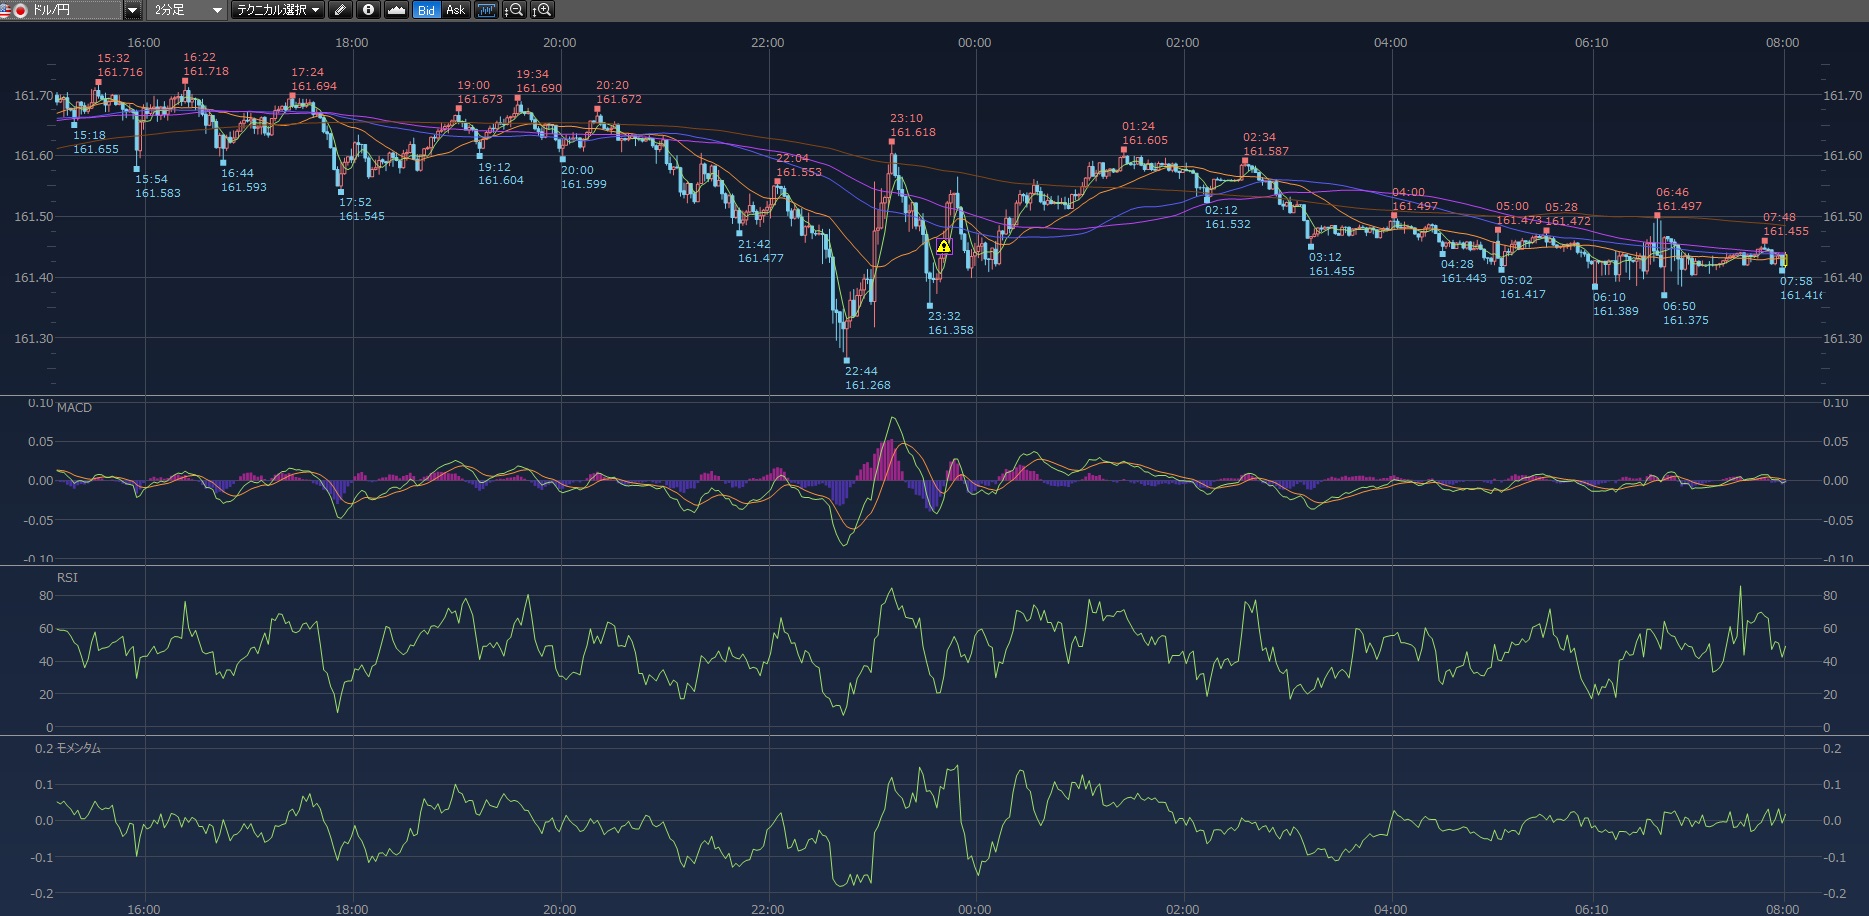The height and width of the screenshot is (916, 1869).
Task: Zoom out the chart vertically
Action: point(513,10)
